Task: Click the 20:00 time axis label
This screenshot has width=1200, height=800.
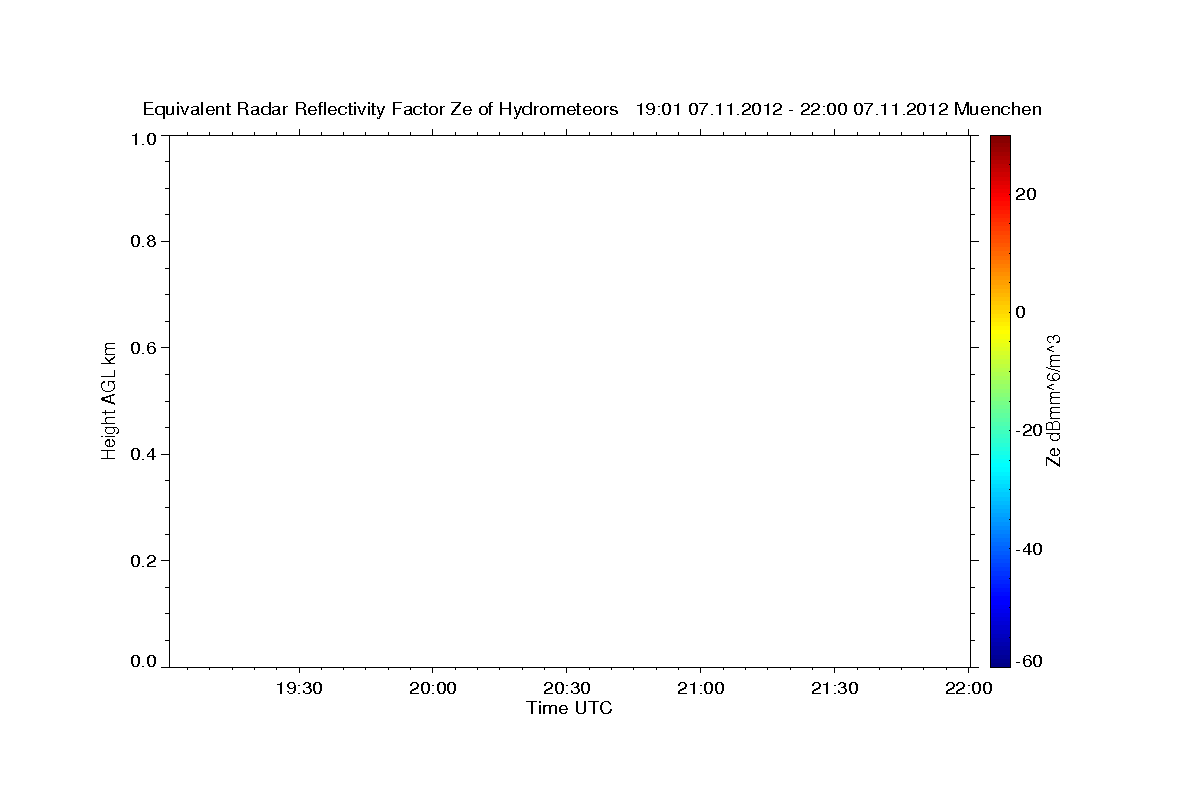Action: (x=433, y=688)
